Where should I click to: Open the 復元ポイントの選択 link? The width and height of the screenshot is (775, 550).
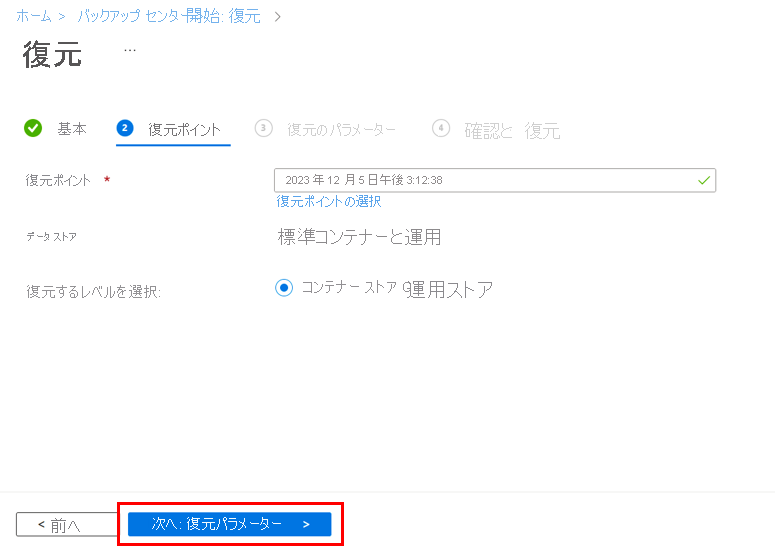click(329, 201)
